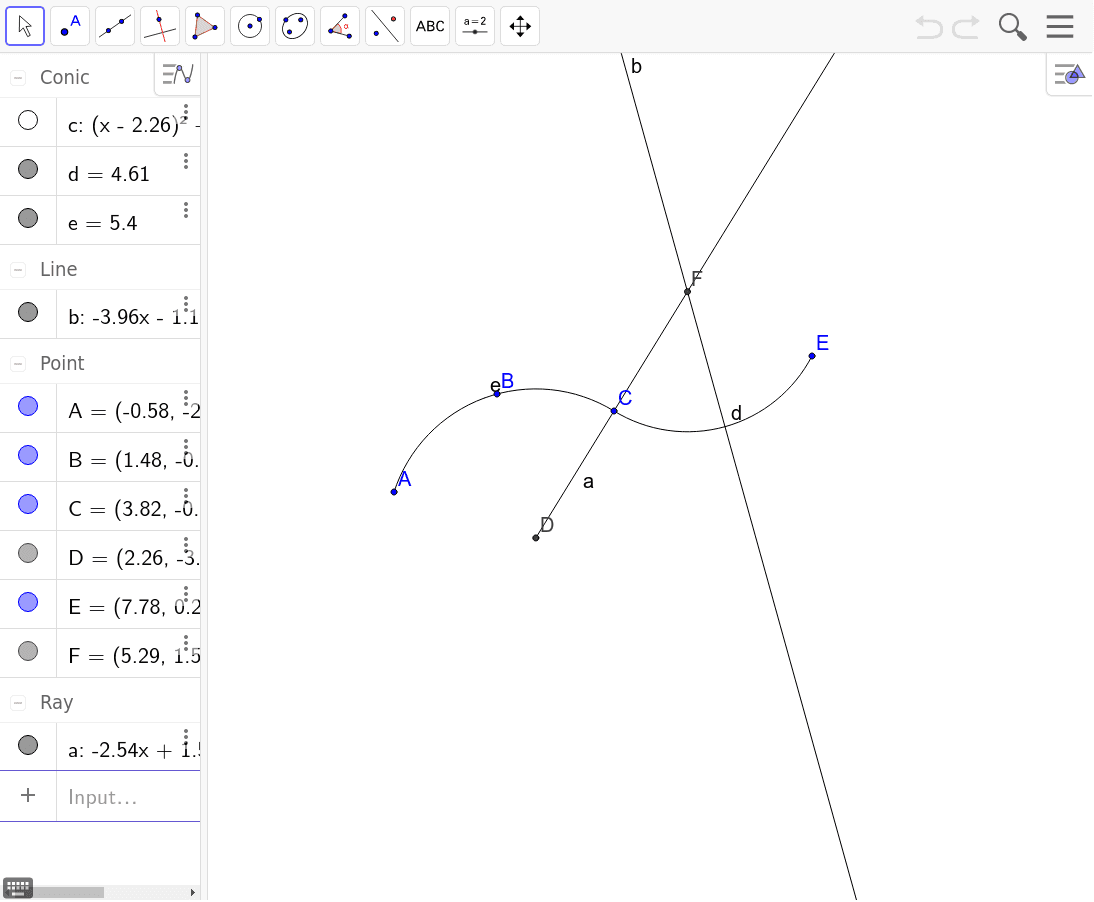Select the Ellipse conic tool
Viewport: 1094px width, 902px height.
[x=294, y=27]
